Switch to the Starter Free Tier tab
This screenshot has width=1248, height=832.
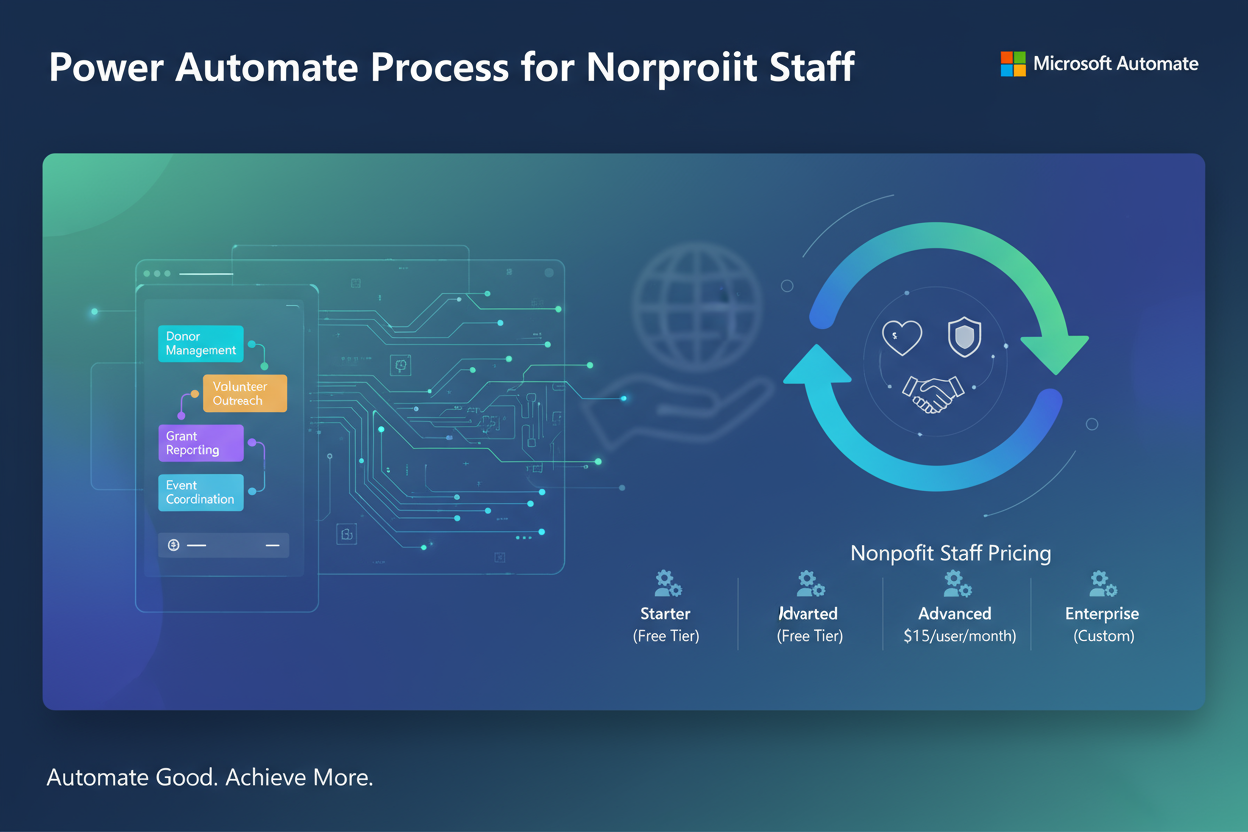666,624
